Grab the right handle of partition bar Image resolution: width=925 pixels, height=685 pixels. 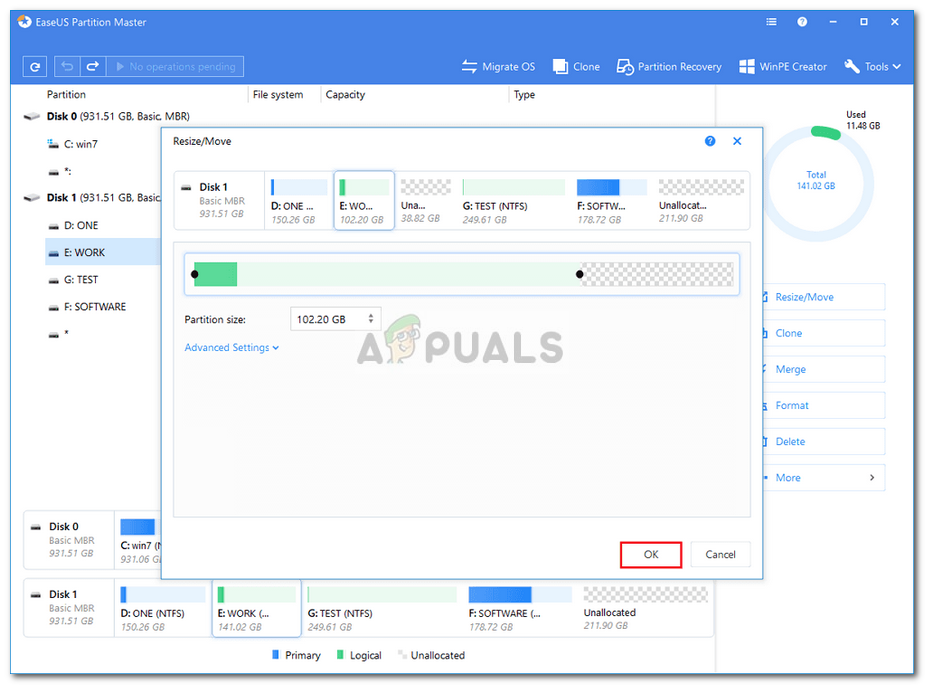(579, 274)
